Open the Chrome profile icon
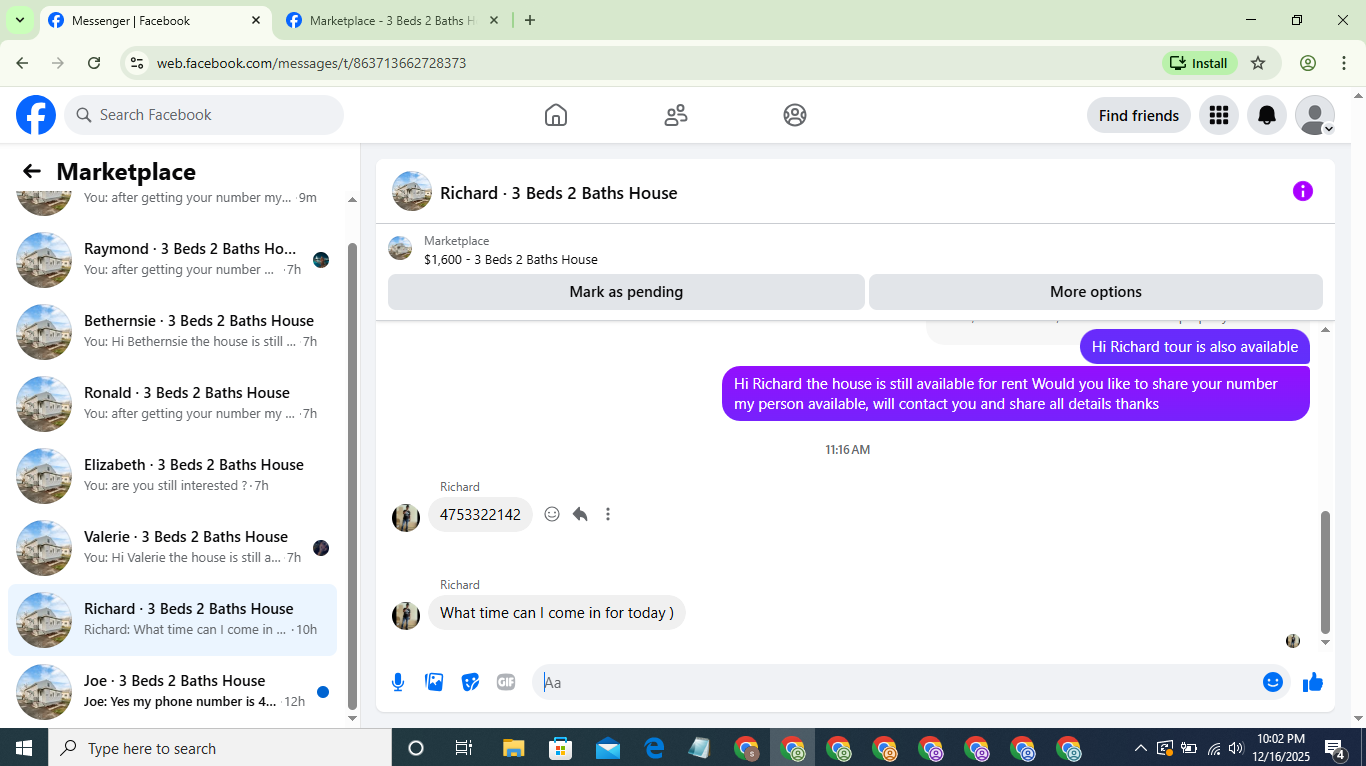Screen dimensions: 1366x766 pyautogui.click(x=1308, y=63)
